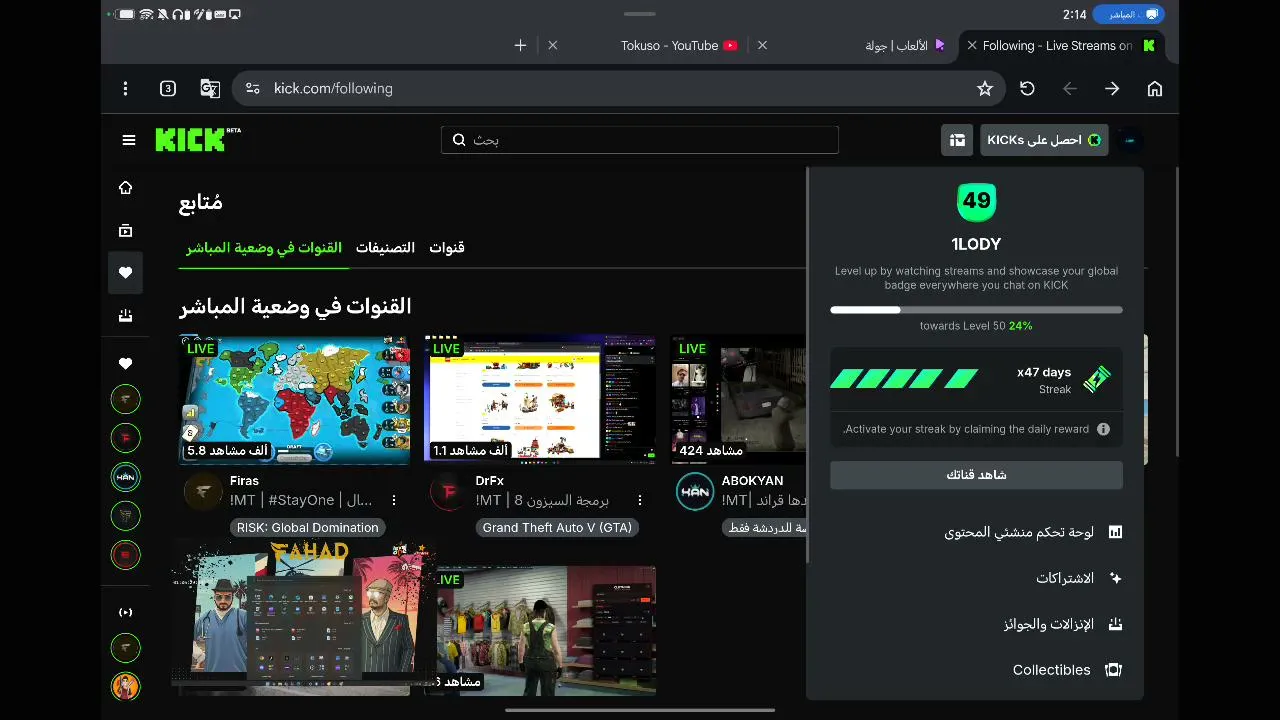The height and width of the screenshot is (720, 1280).
Task: Open DrFx red avatar in the left sidebar
Action: 125,438
